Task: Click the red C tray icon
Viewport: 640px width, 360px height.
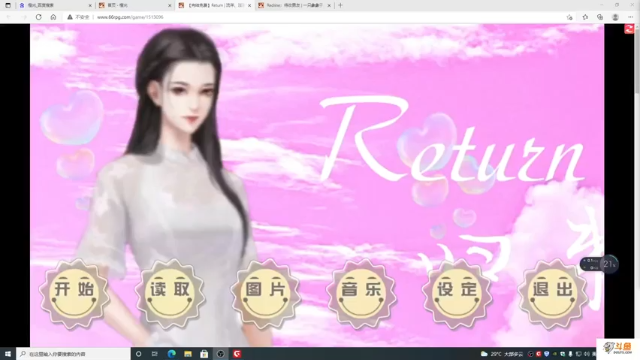Action: (x=538, y=354)
